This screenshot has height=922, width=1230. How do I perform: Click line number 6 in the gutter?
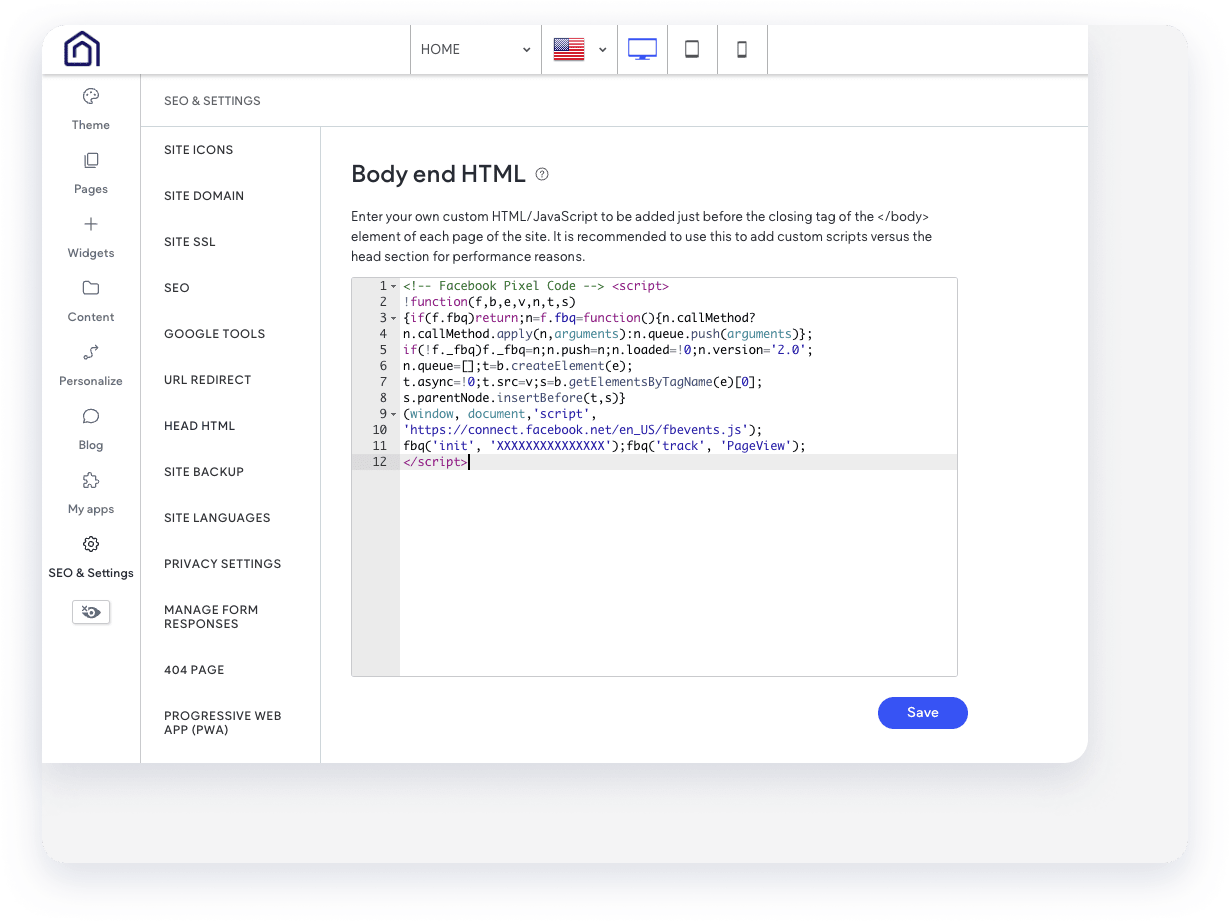point(383,366)
